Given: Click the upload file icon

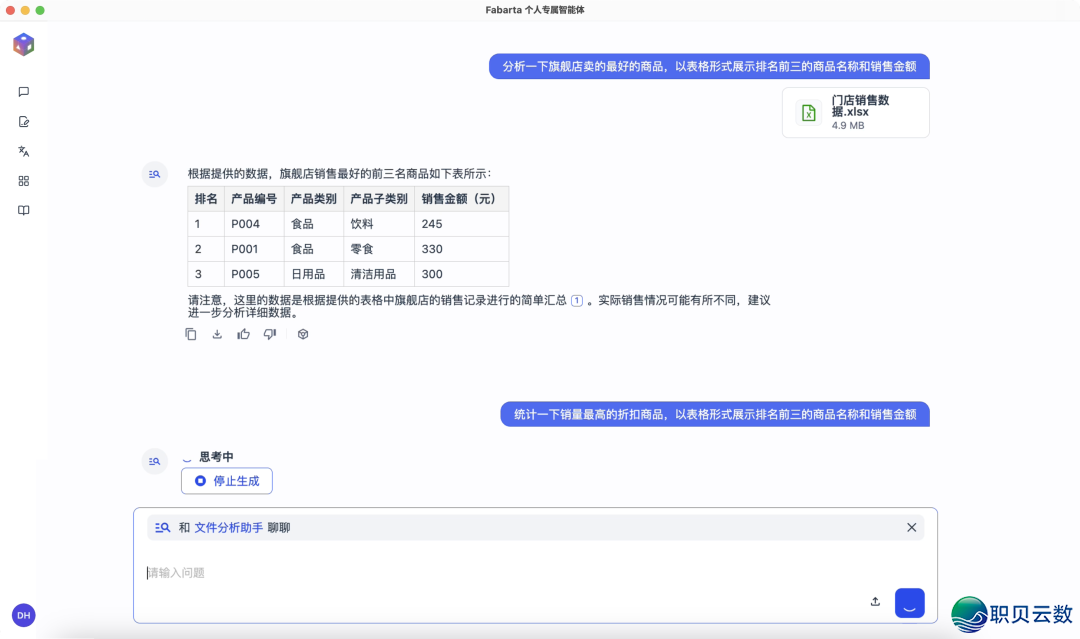Looking at the screenshot, I should (x=875, y=602).
